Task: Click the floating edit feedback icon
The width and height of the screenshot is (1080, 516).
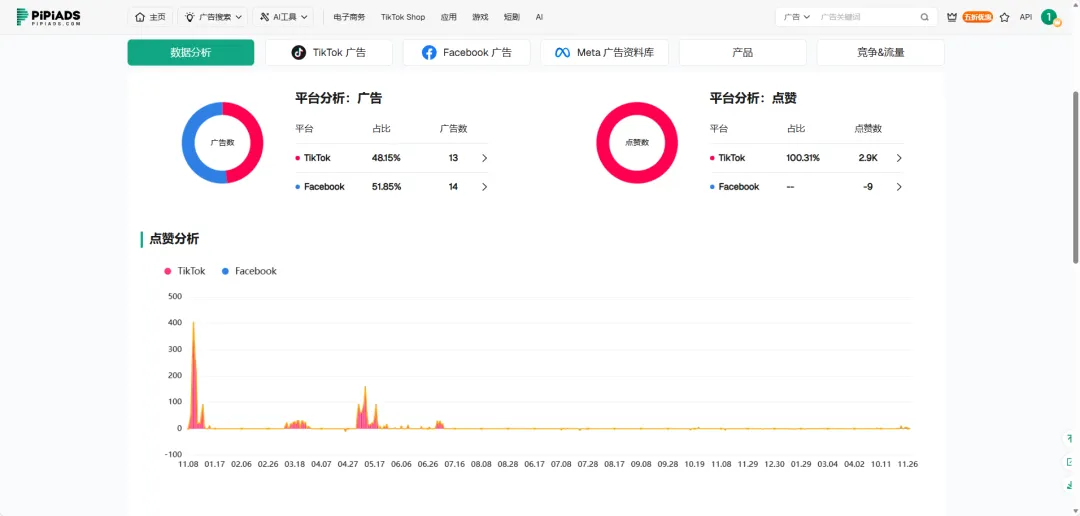Action: pyautogui.click(x=1070, y=461)
